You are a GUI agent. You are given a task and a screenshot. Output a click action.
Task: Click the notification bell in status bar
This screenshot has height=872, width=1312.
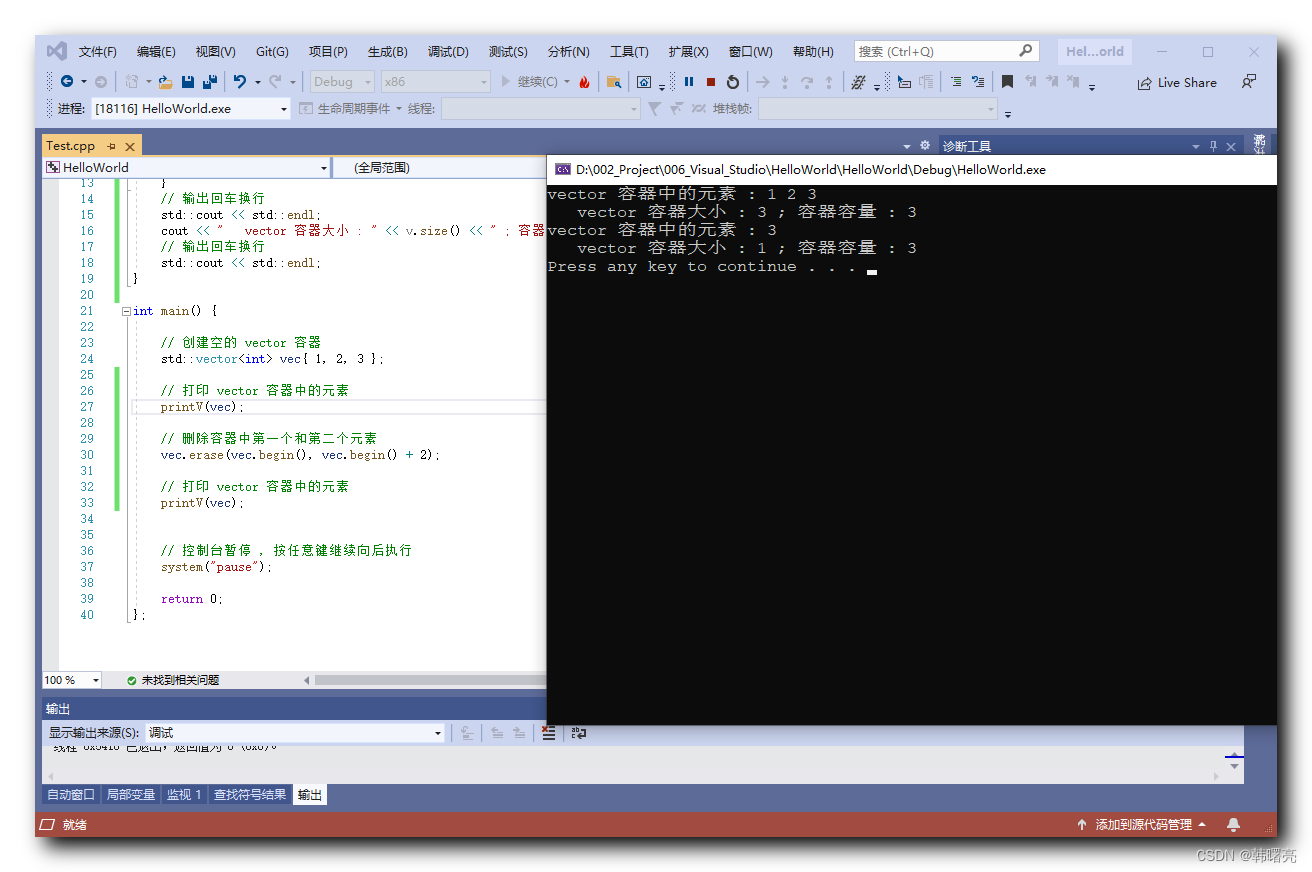(x=1233, y=825)
